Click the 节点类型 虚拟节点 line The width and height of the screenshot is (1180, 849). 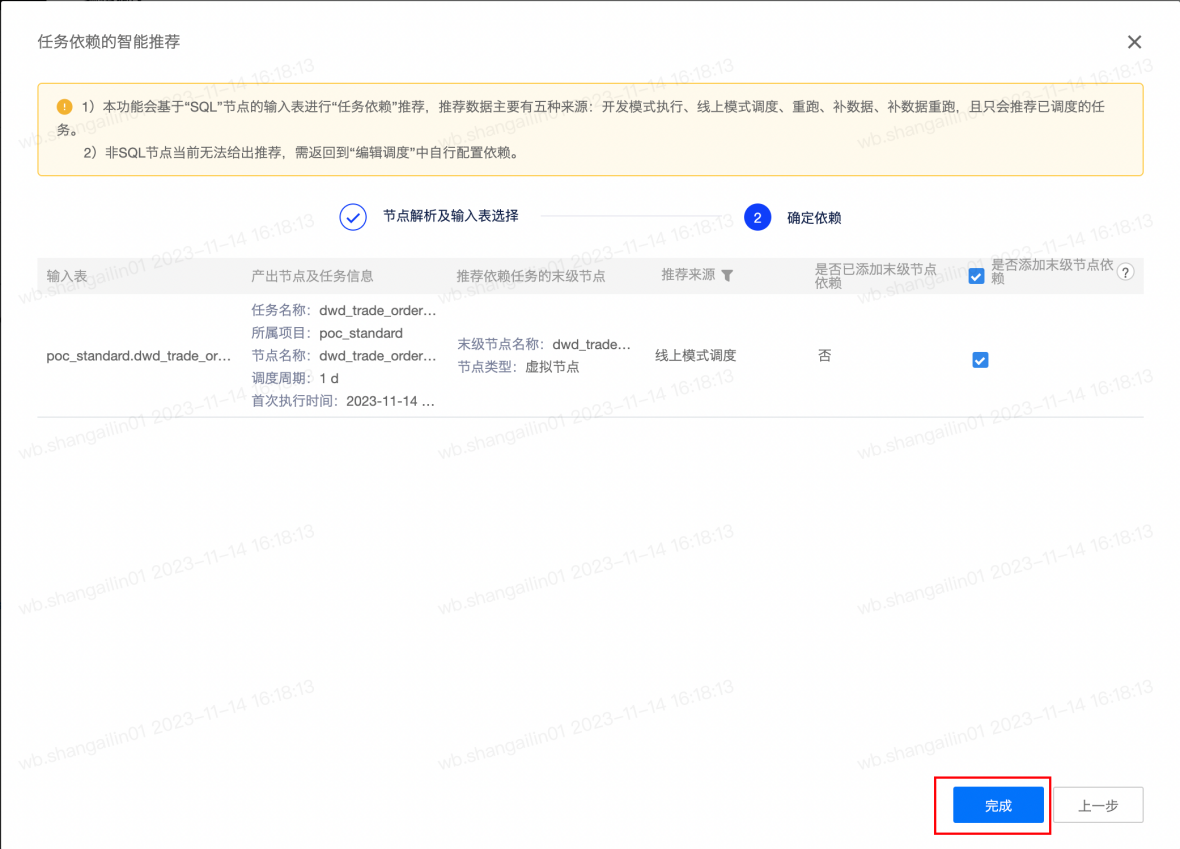point(519,367)
